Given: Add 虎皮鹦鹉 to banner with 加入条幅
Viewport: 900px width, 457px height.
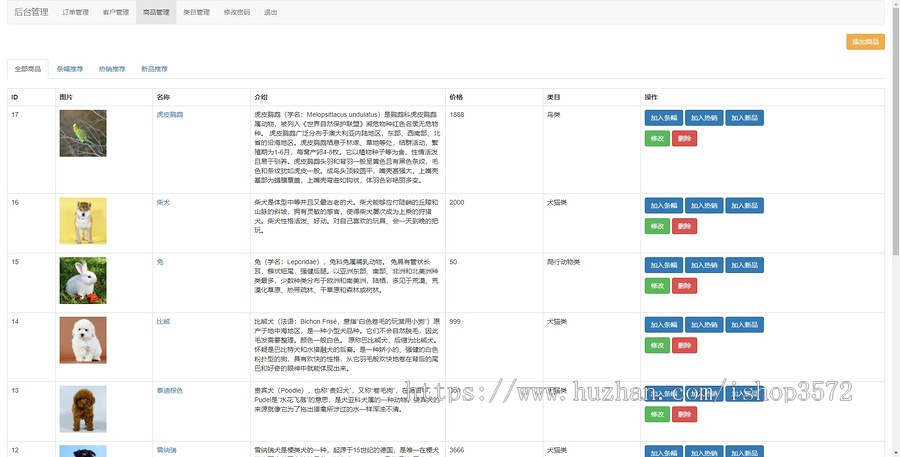Looking at the screenshot, I should 664,118.
